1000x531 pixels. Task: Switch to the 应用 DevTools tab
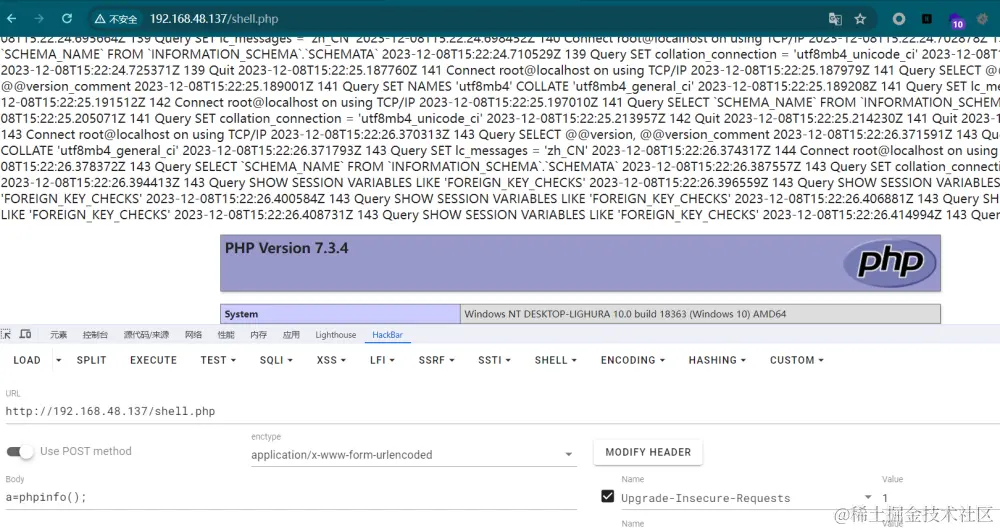pyautogui.click(x=291, y=335)
